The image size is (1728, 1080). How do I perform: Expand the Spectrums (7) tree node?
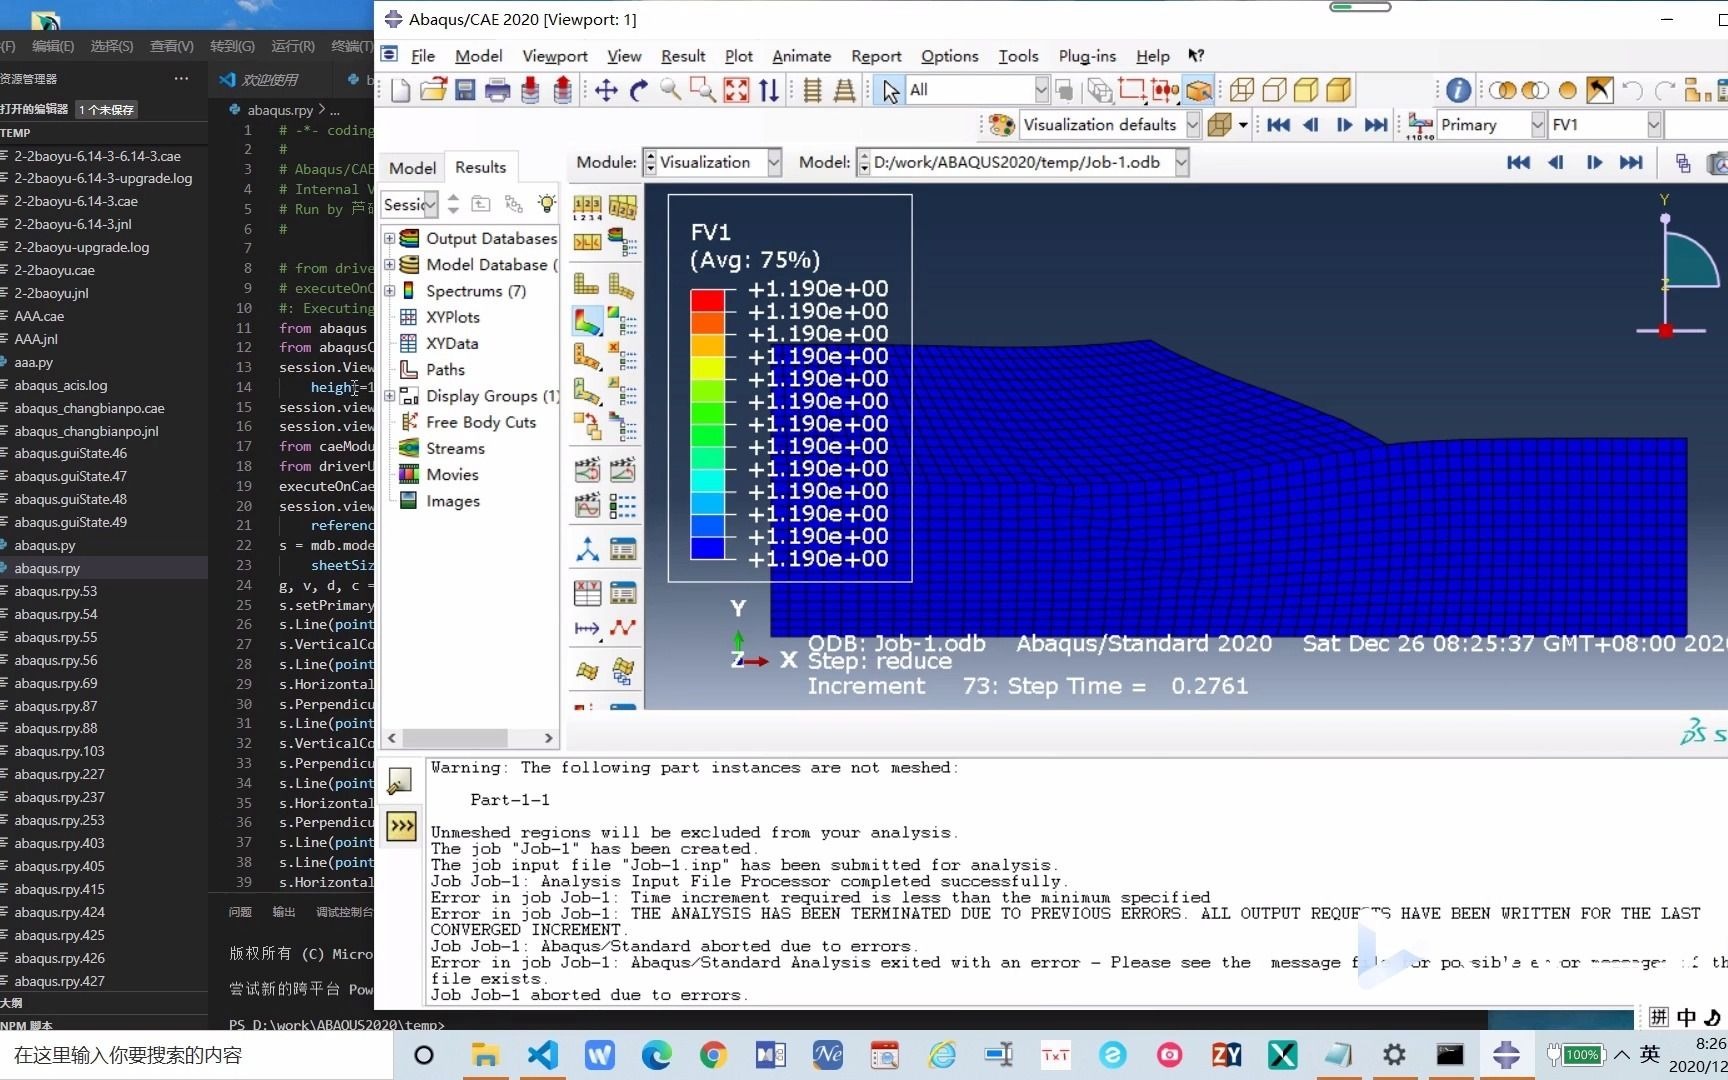pyautogui.click(x=390, y=291)
